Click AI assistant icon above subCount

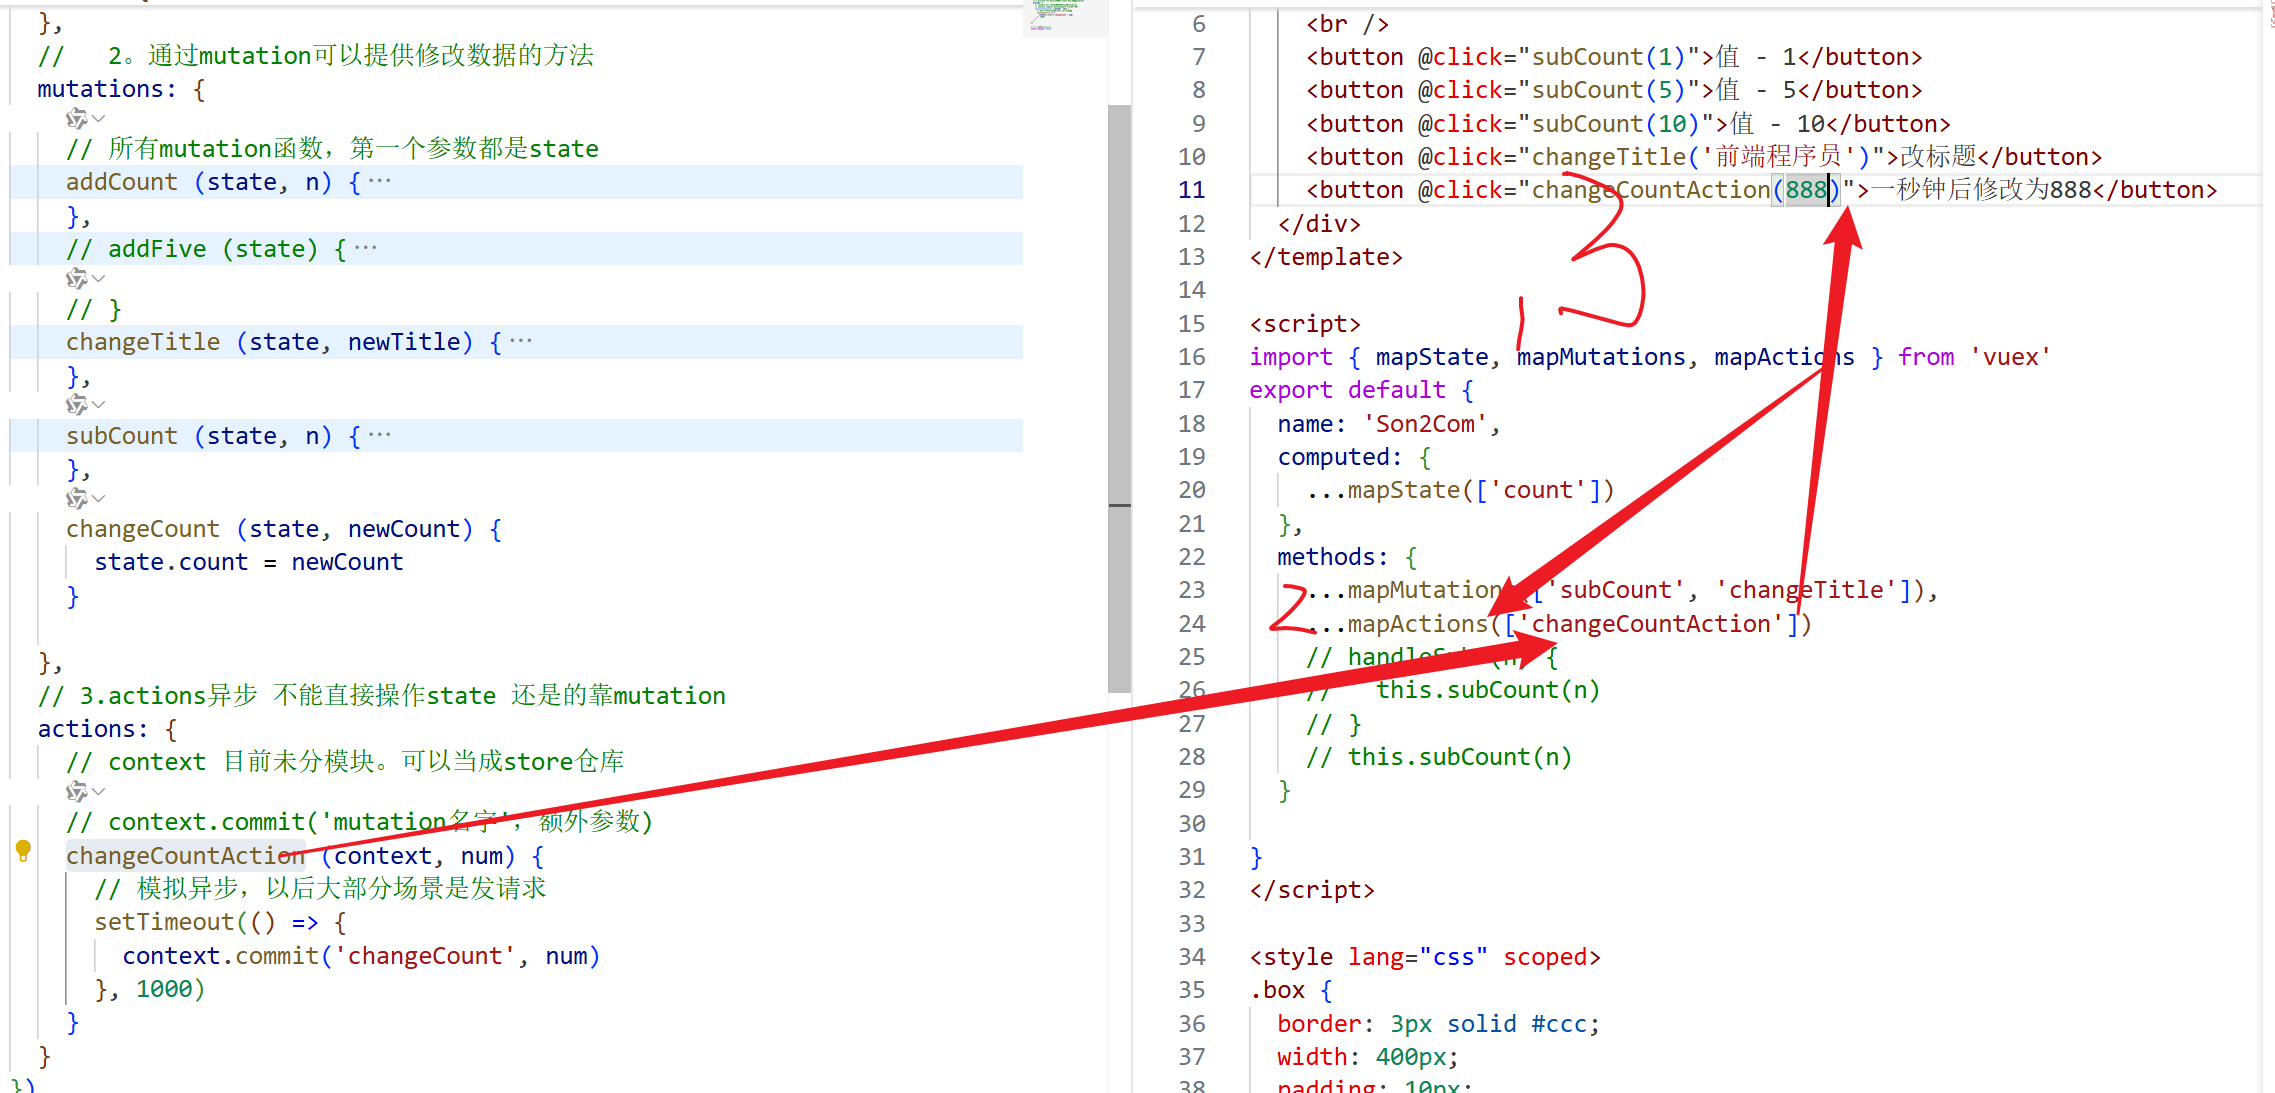[76, 405]
